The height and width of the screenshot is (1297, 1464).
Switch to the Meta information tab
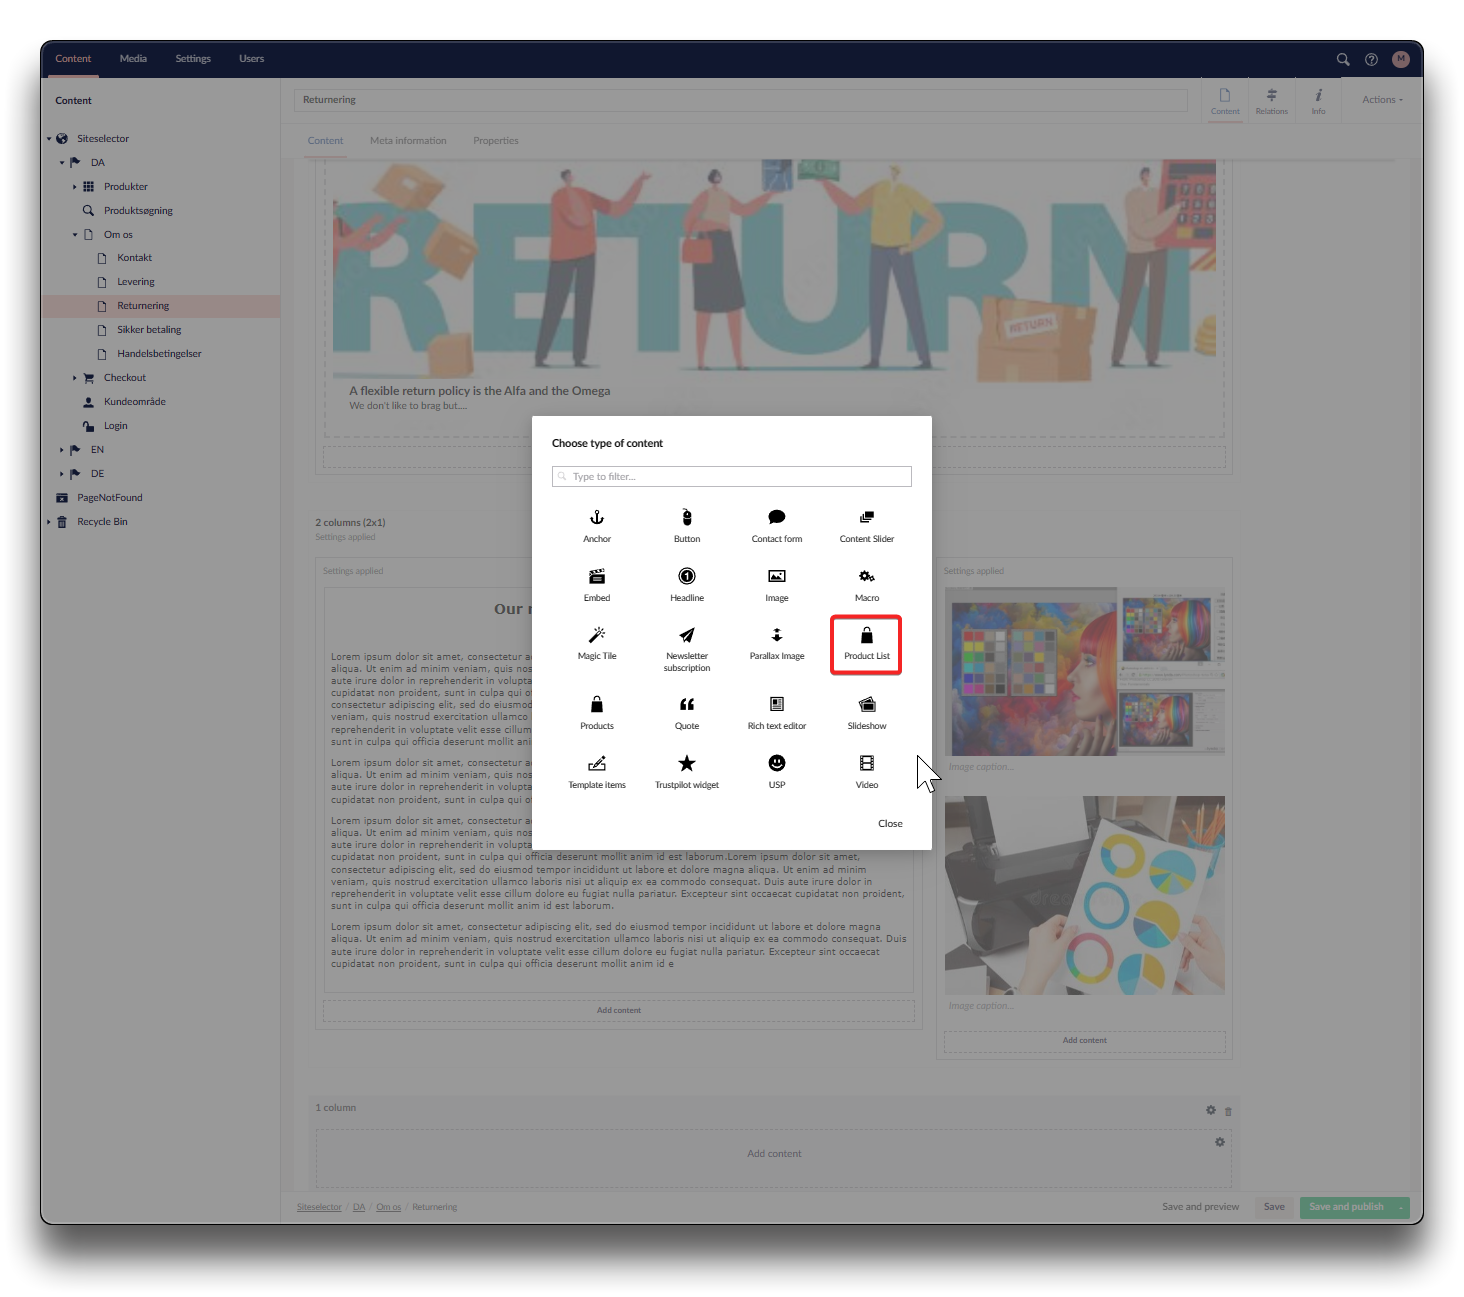[x=408, y=141]
